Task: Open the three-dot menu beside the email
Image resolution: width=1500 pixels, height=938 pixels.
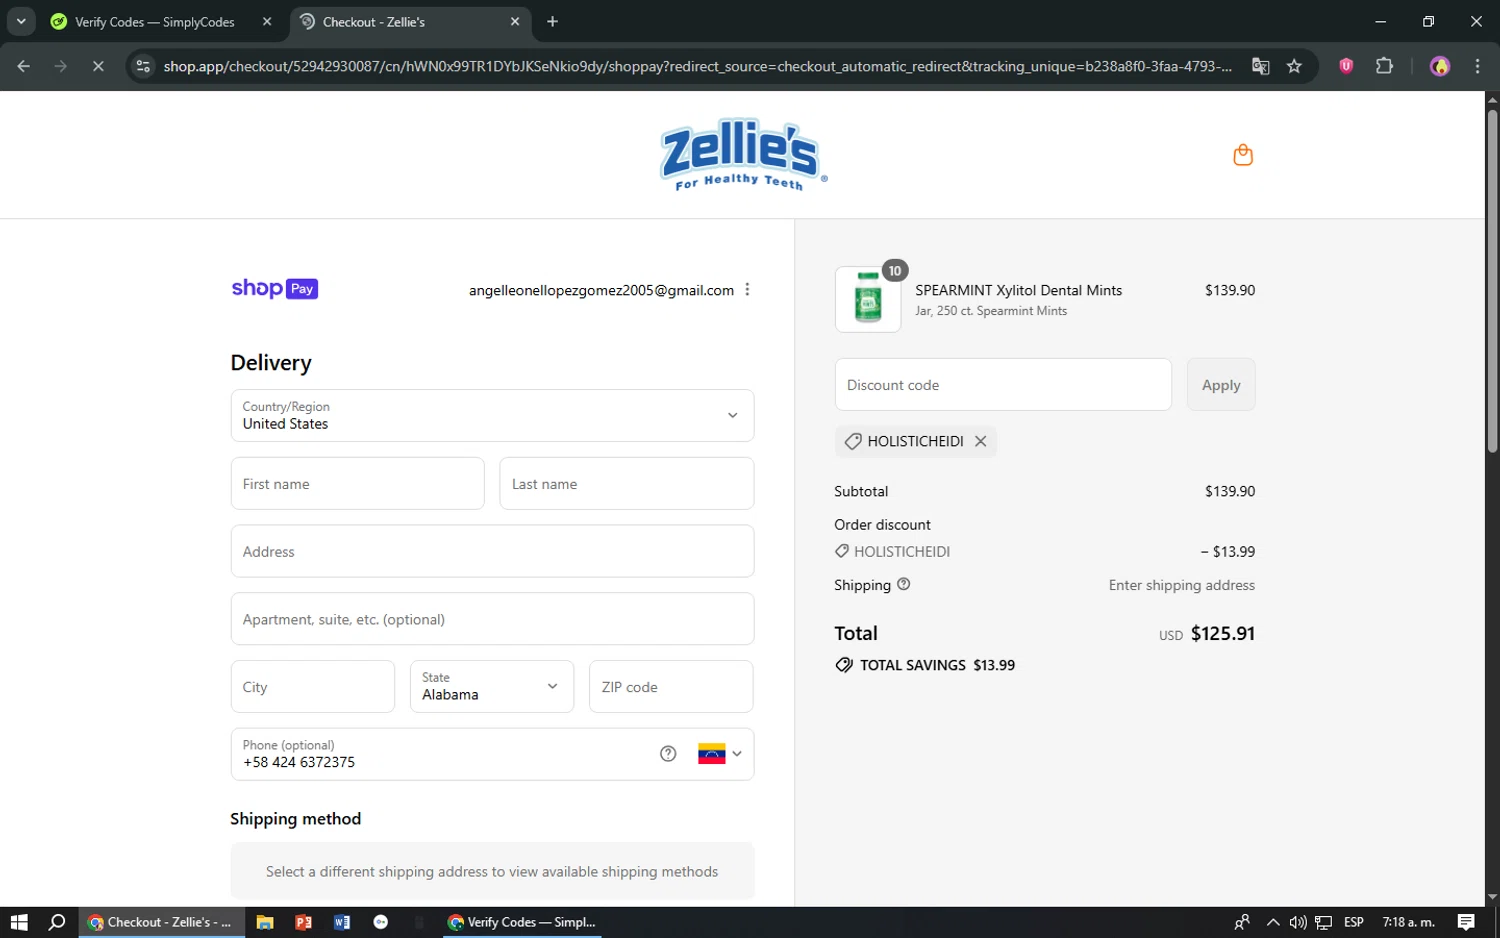Action: [747, 290]
